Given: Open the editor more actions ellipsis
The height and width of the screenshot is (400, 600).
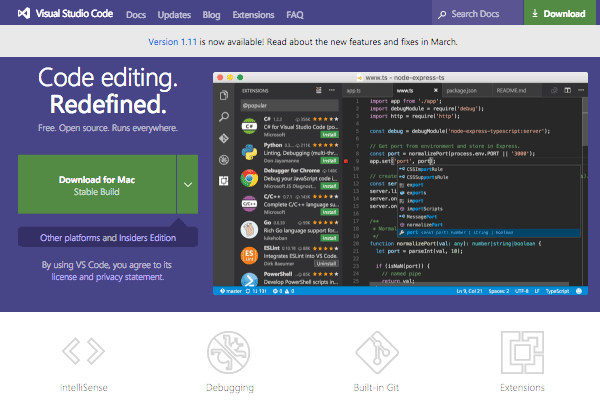Looking at the screenshot, I should click(581, 90).
